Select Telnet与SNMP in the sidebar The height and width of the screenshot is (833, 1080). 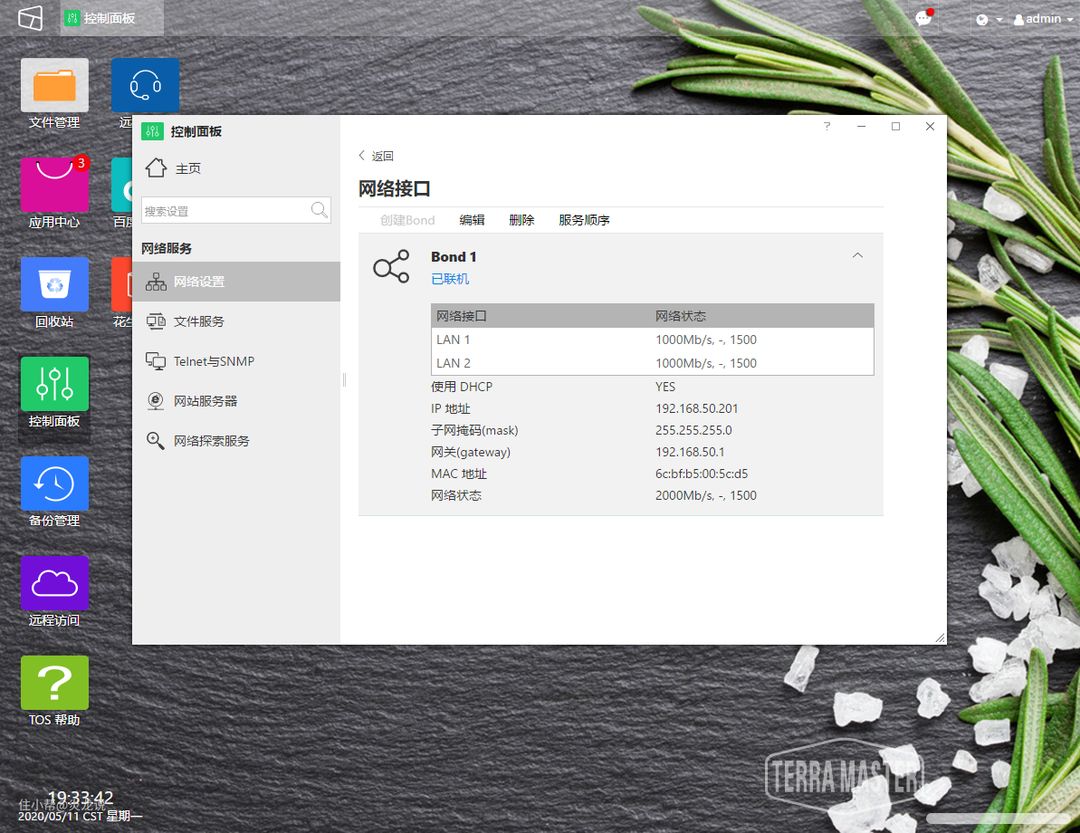click(213, 361)
